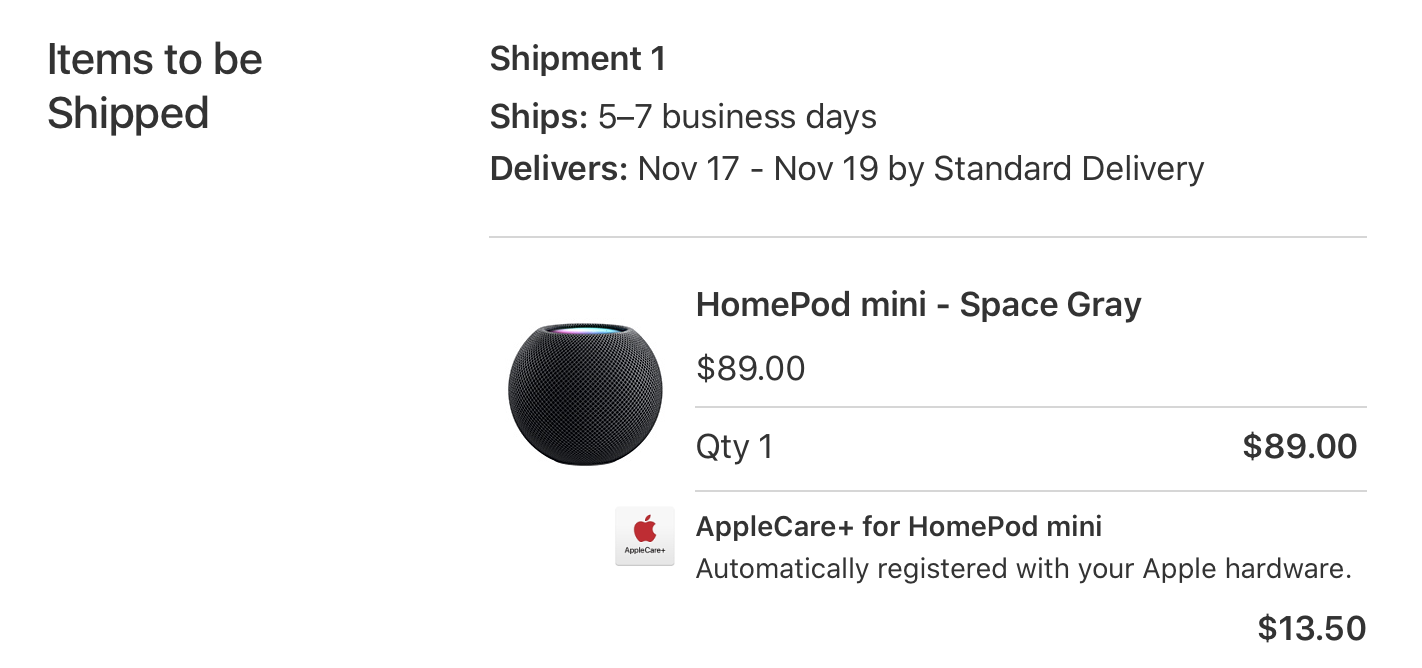
Task: Select the Shipment 1 heading
Action: coord(577,59)
